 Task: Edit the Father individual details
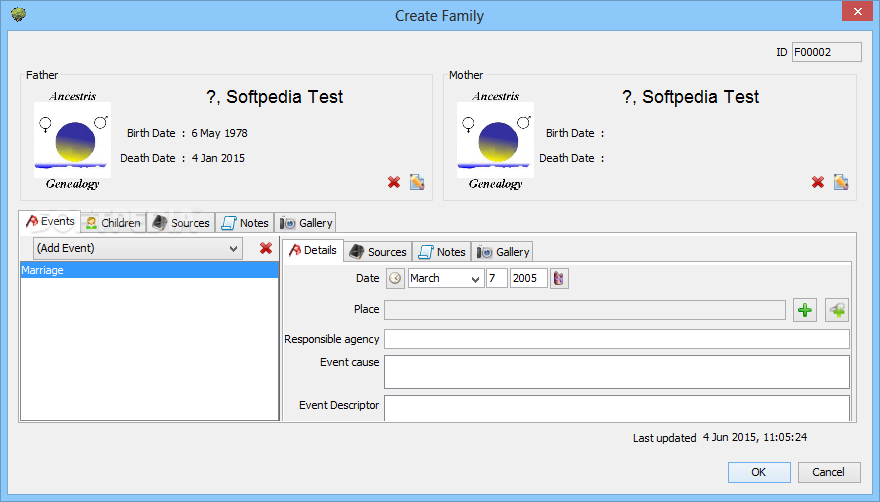pyautogui.click(x=417, y=182)
